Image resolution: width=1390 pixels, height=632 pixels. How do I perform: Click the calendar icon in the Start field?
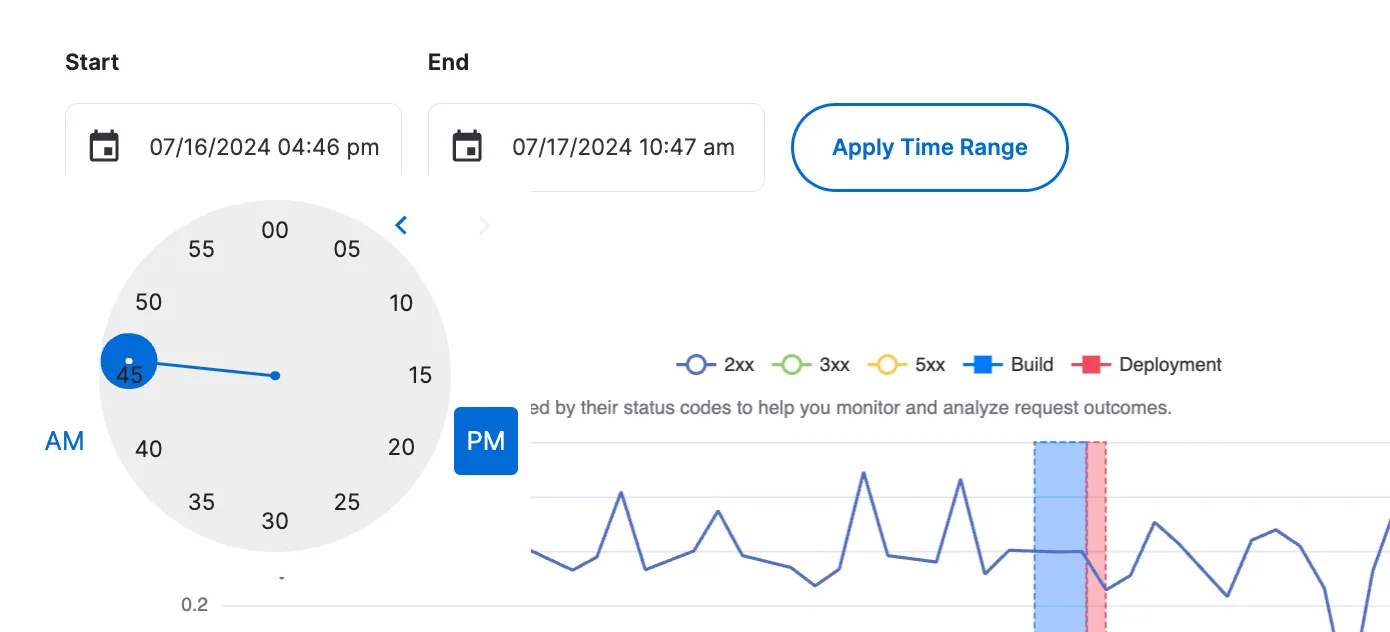pyautogui.click(x=103, y=146)
